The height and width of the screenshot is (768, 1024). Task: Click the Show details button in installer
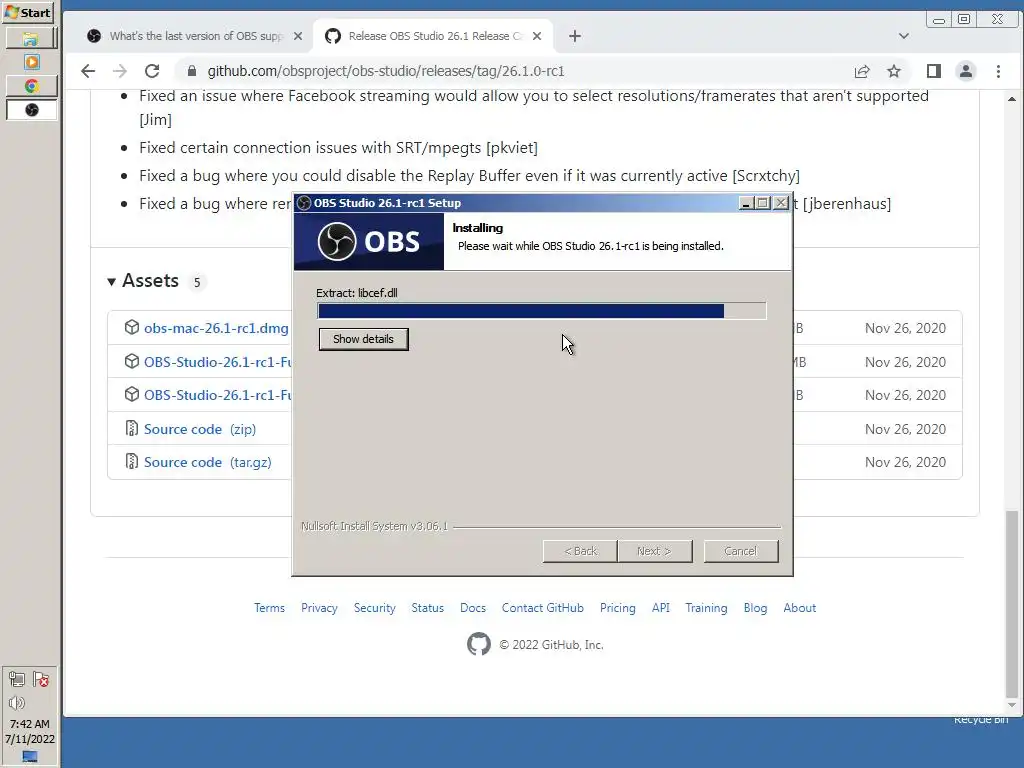pos(363,339)
